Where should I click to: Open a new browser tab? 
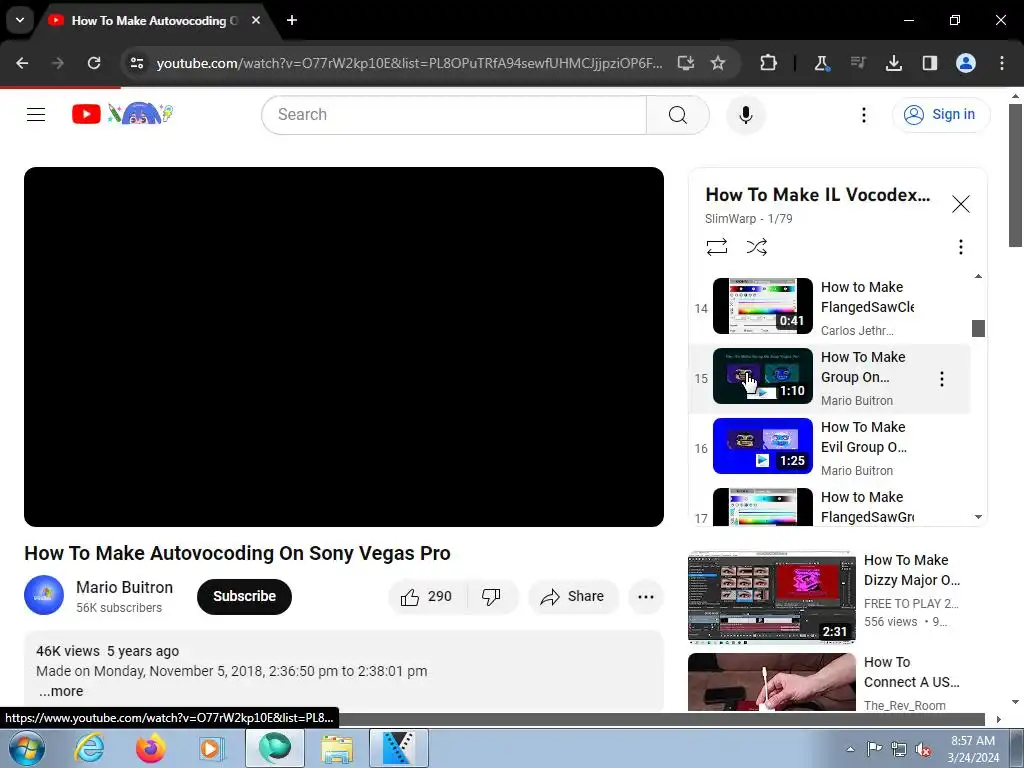click(x=292, y=20)
